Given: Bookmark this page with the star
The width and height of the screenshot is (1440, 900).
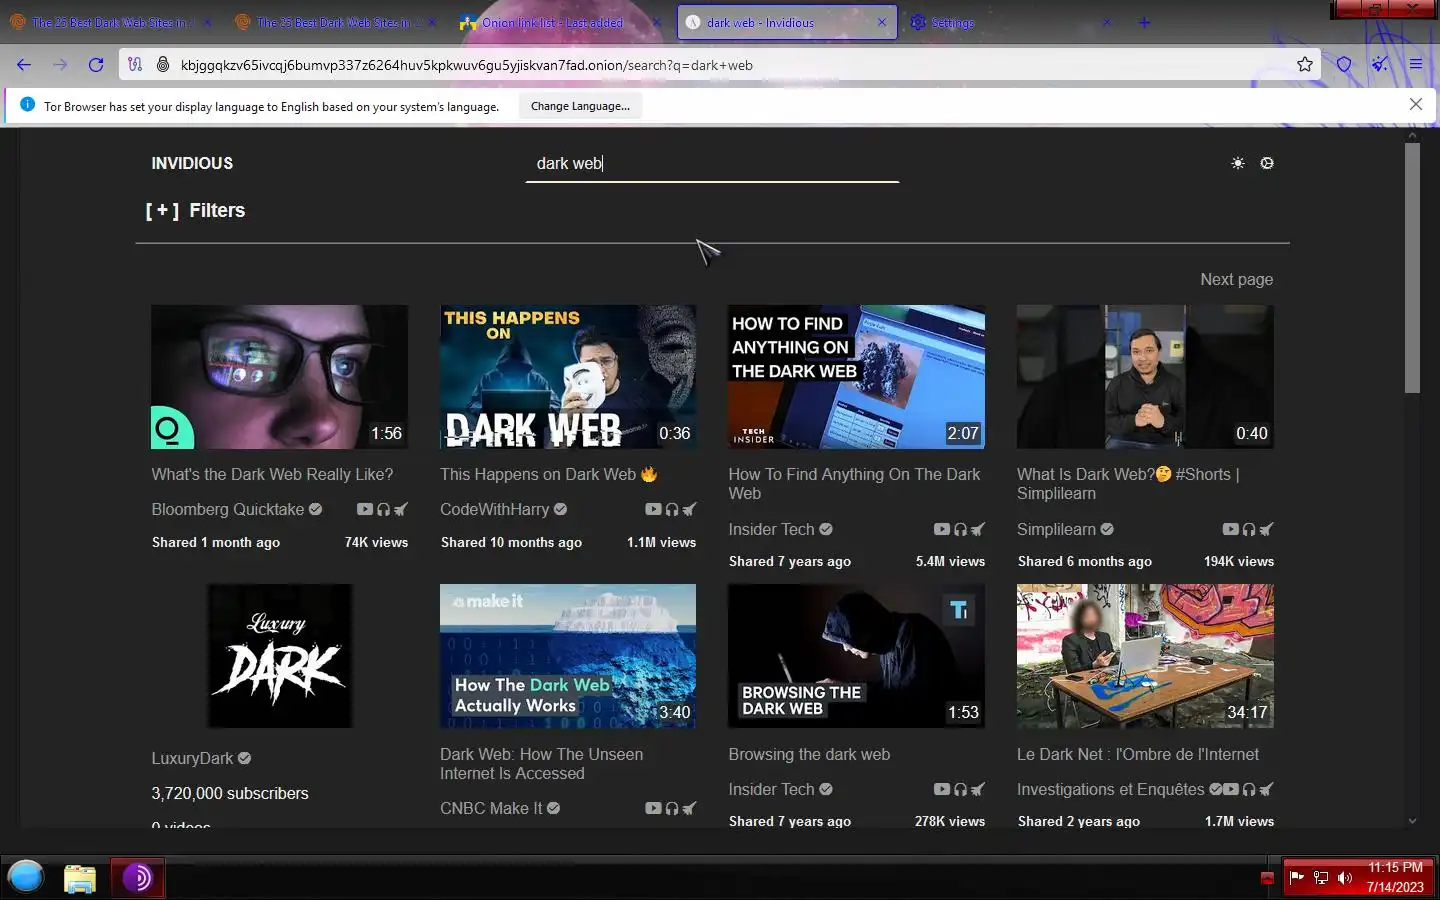Looking at the screenshot, I should click(1305, 65).
